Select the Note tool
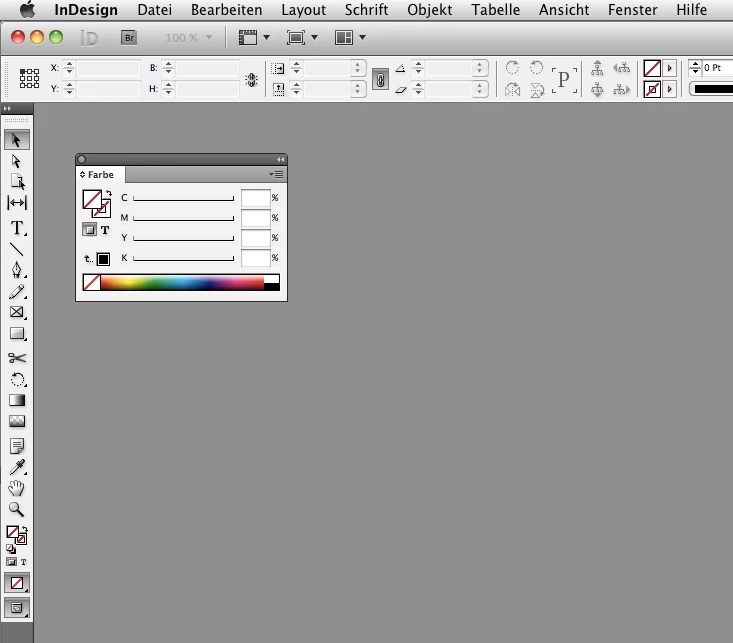 [17, 446]
